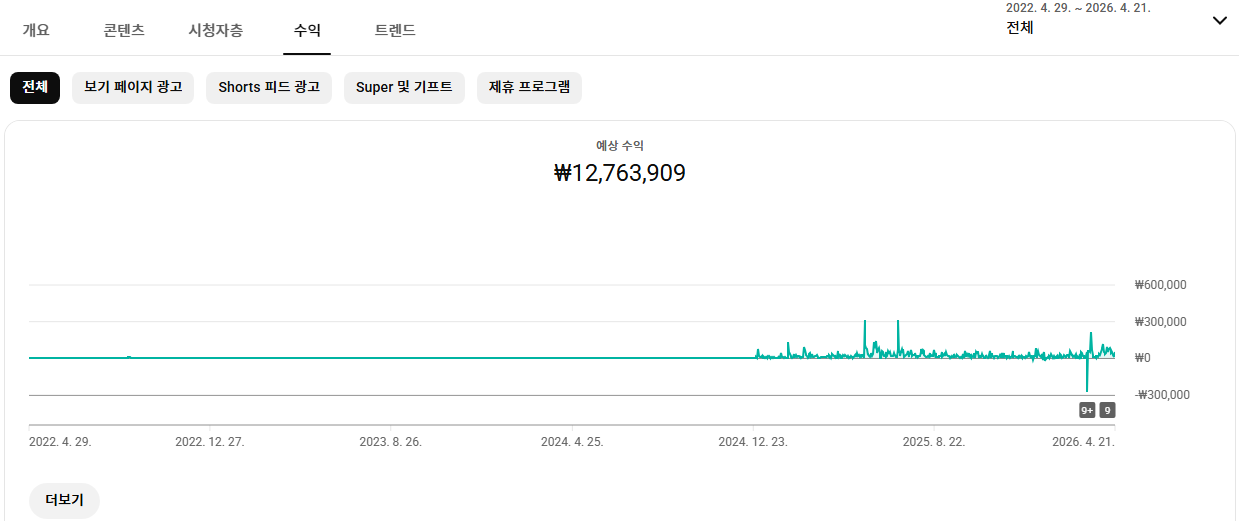Viewport: 1239px width, 521px height.
Task: Click the 9+ video marker badge
Action: (x=1087, y=410)
